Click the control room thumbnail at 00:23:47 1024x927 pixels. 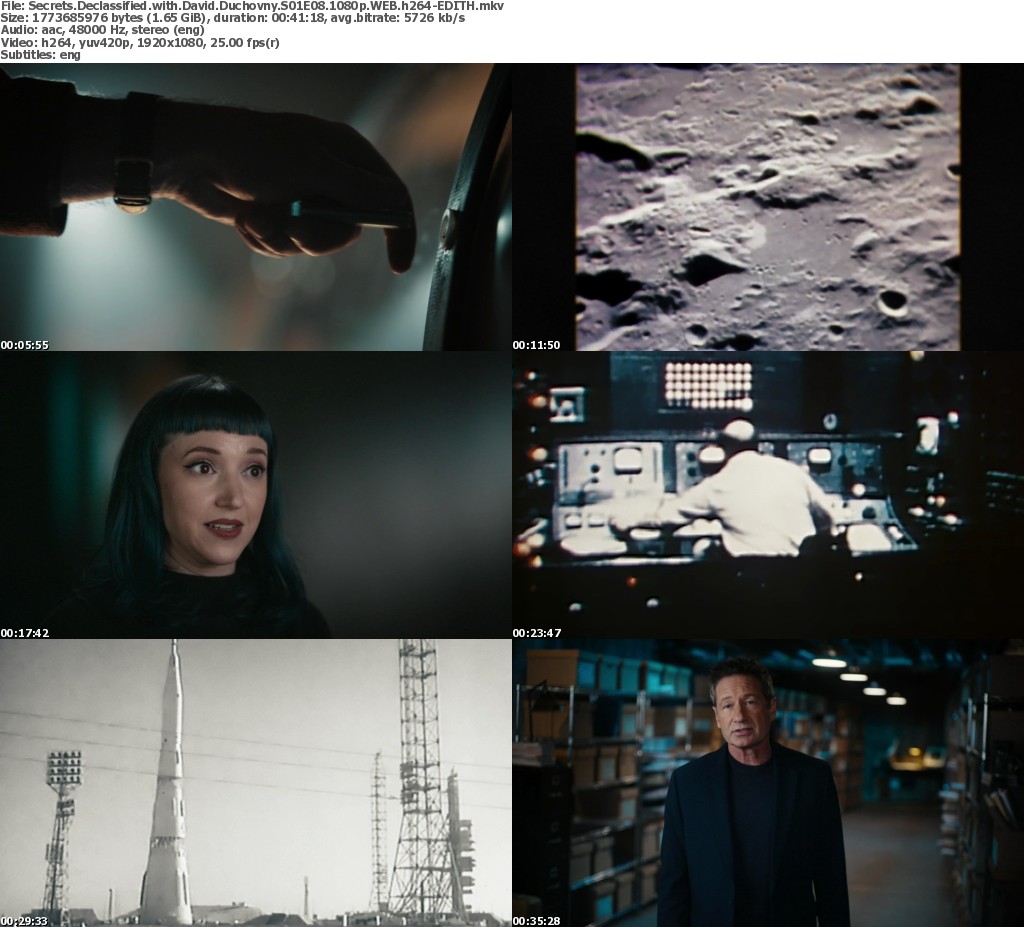pos(768,495)
